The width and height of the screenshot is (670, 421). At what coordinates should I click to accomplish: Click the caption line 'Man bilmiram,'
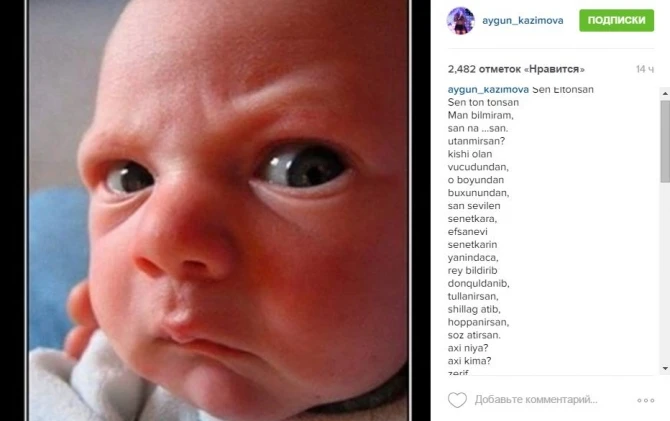point(480,115)
